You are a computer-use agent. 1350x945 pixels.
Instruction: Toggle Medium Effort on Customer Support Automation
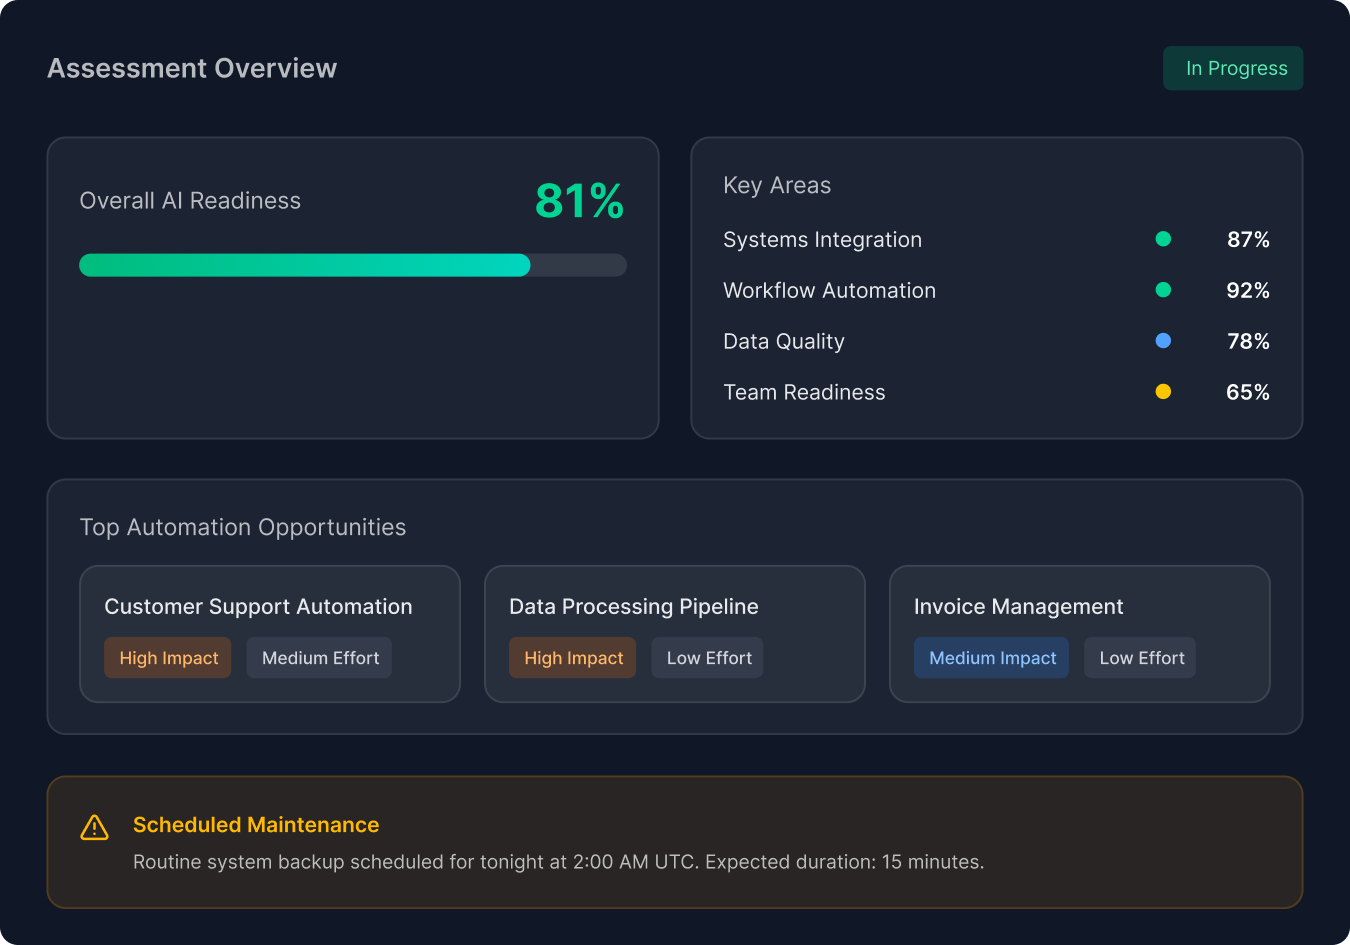click(x=319, y=657)
